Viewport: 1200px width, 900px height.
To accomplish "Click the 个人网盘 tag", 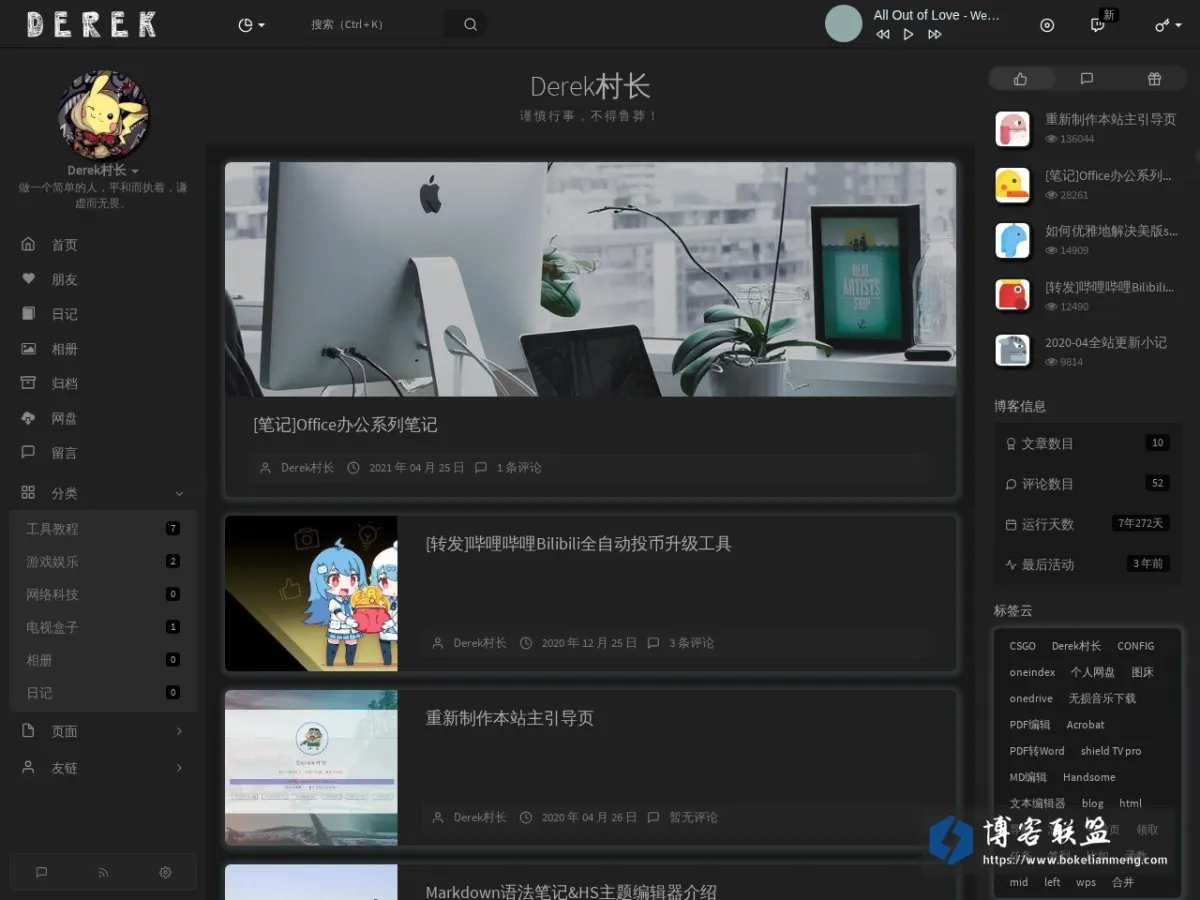I will [1092, 672].
